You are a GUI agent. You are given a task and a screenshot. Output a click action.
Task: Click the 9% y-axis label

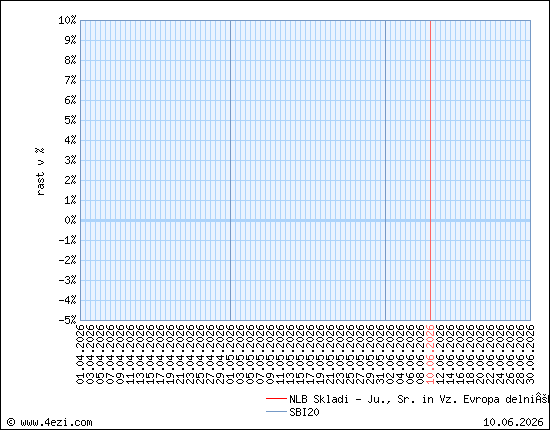point(70,40)
